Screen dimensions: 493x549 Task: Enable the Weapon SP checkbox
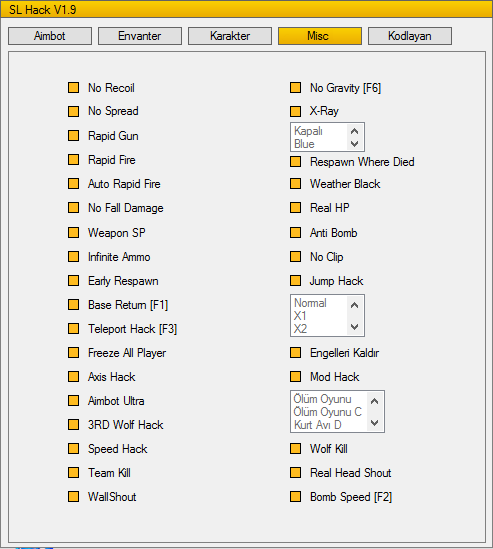click(73, 232)
